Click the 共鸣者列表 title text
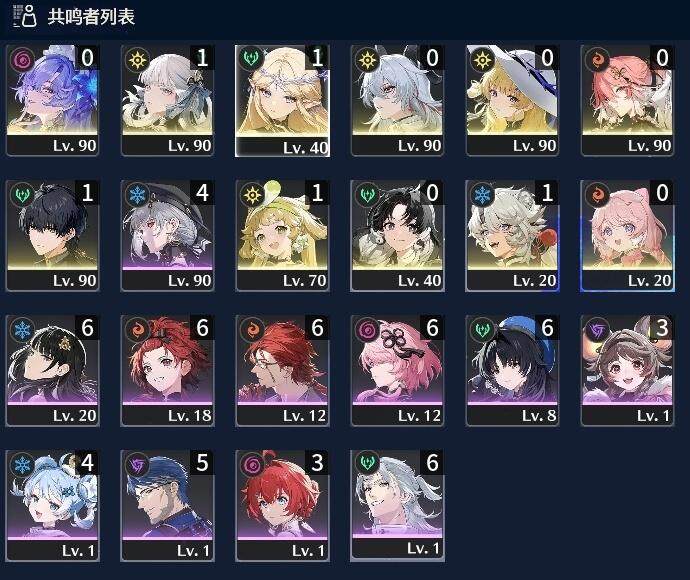 tap(91, 17)
